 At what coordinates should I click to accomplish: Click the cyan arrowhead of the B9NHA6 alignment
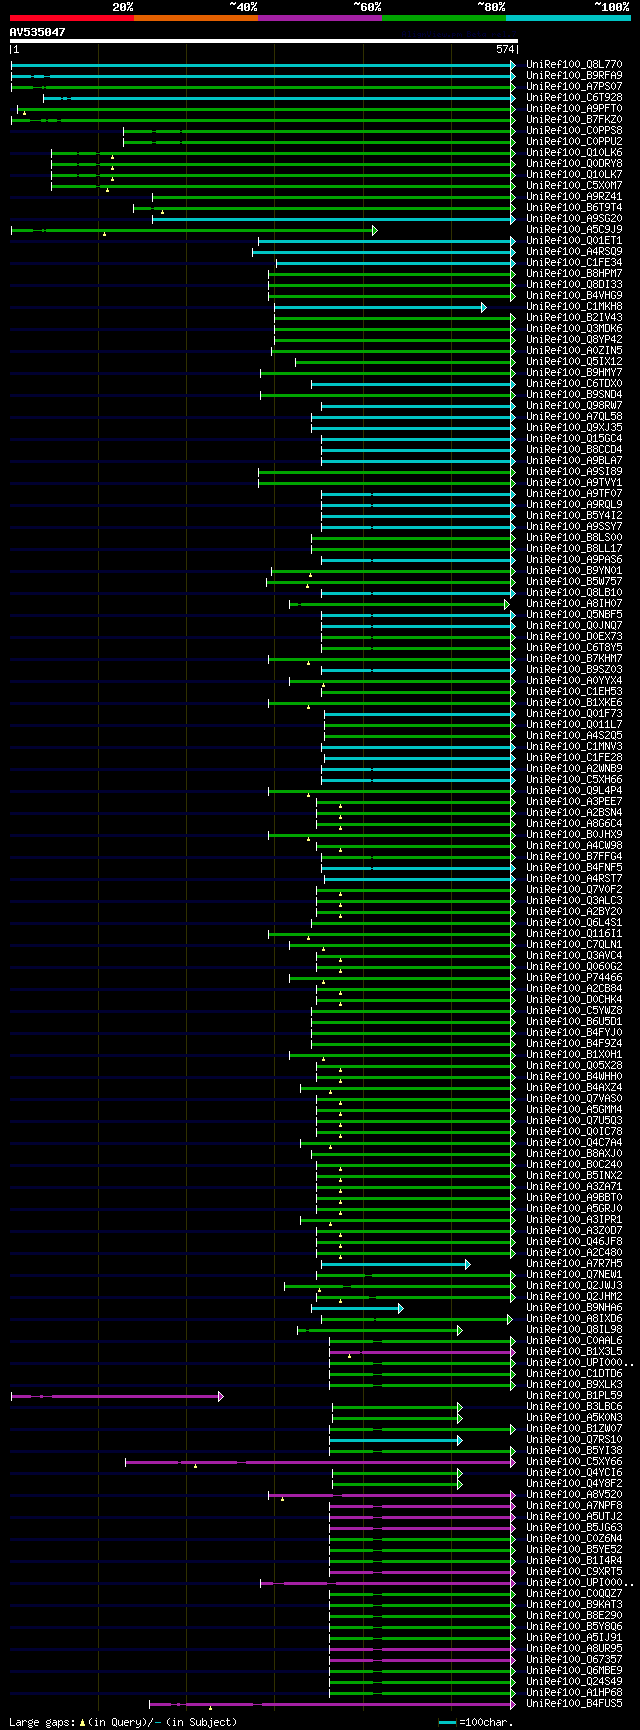401,1308
